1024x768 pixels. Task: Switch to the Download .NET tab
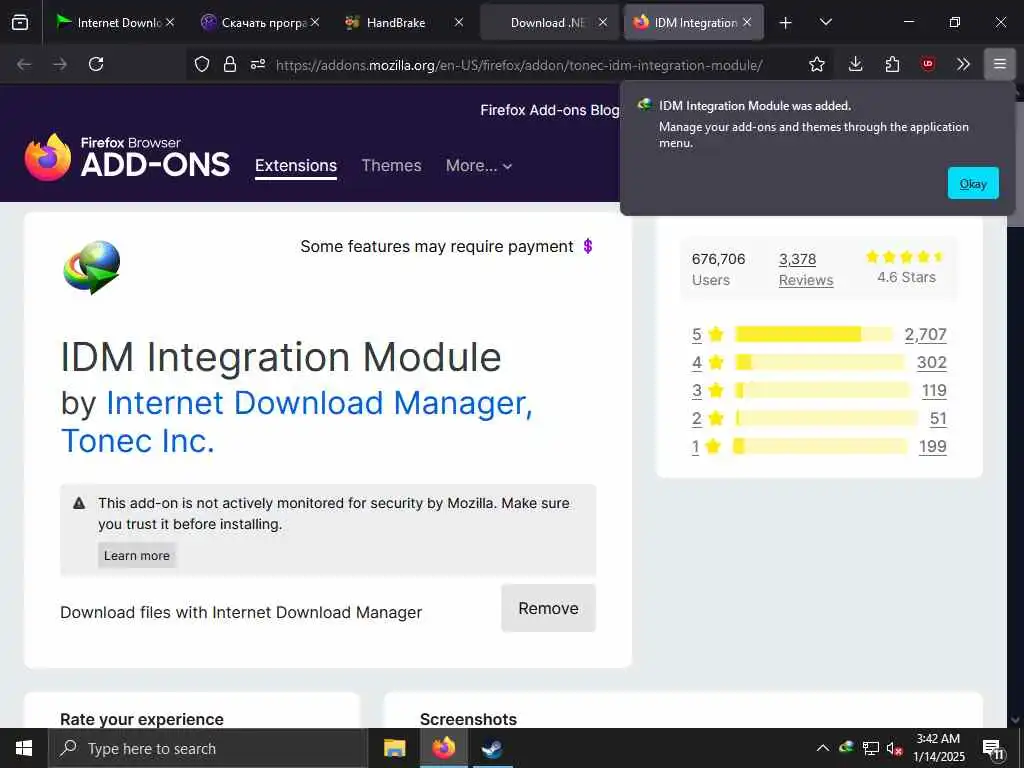(x=547, y=23)
